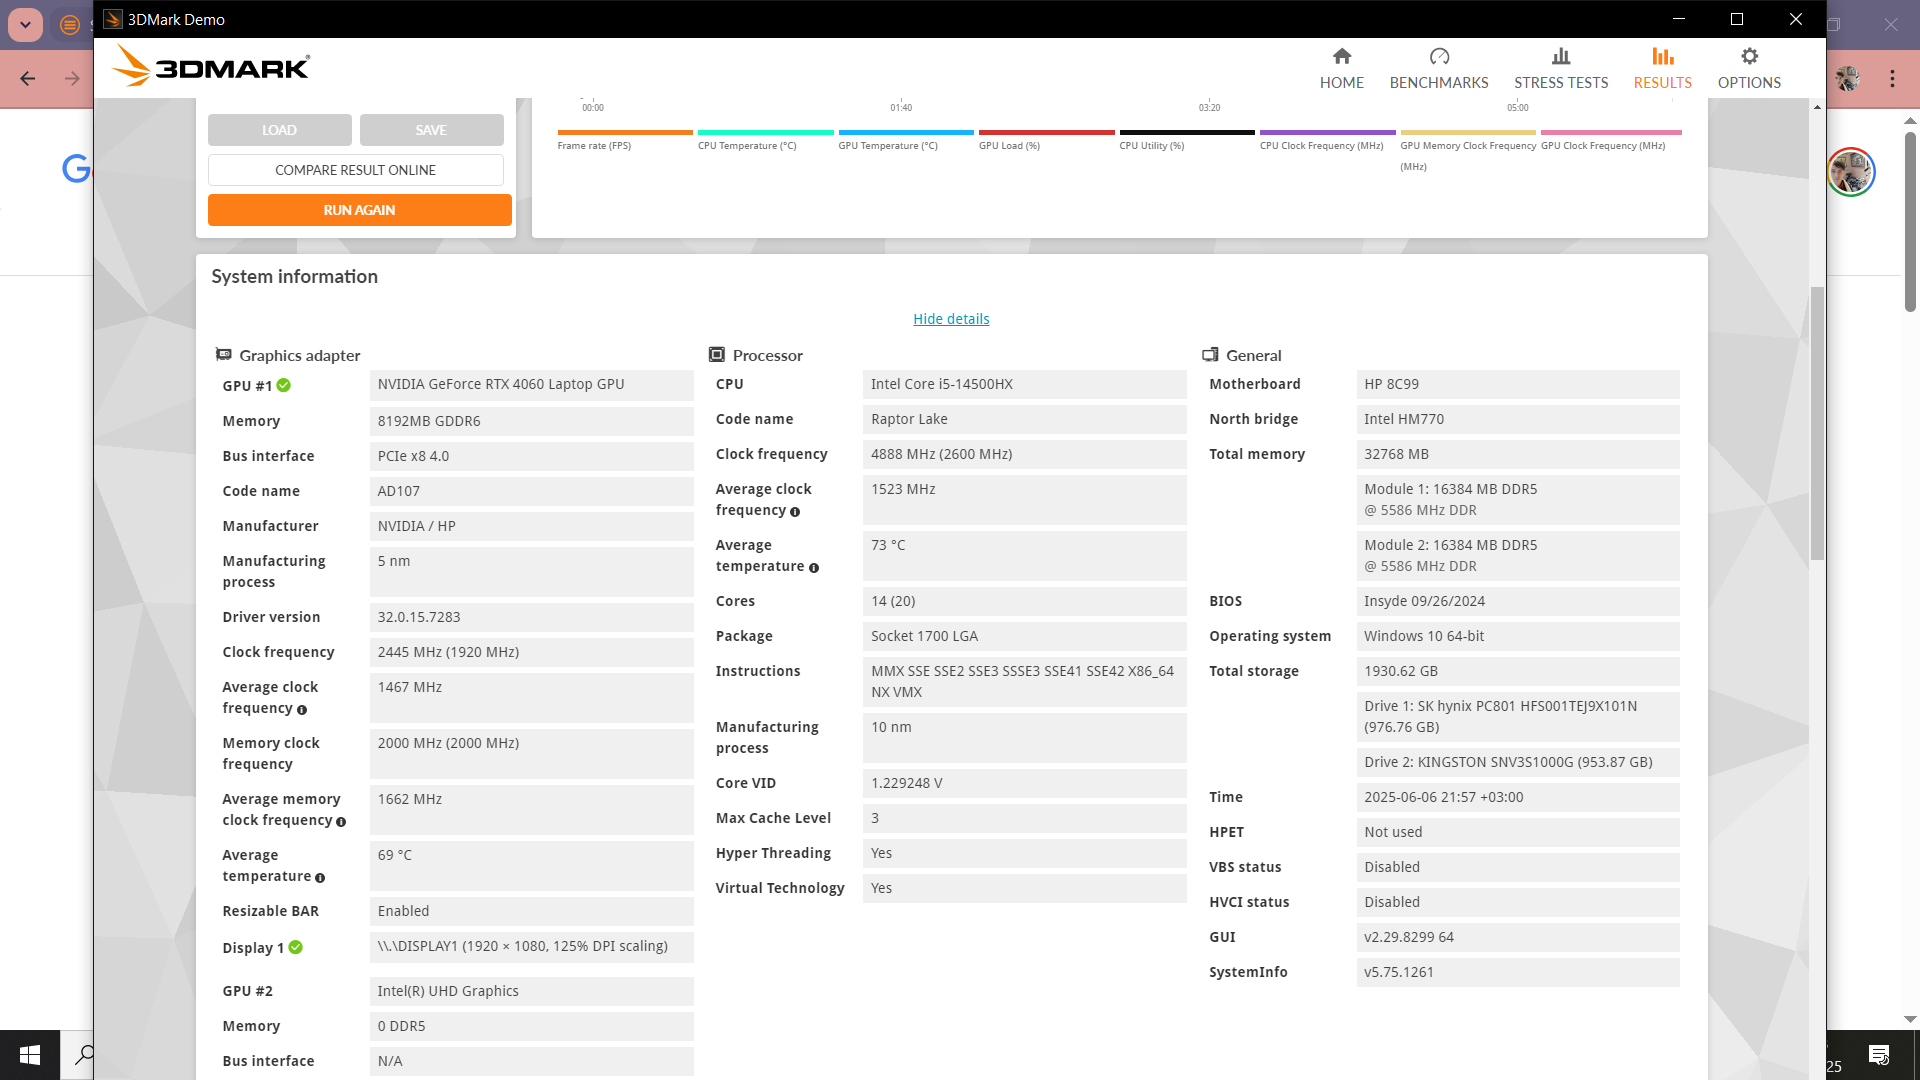Click green check next to GPU #1
Viewport: 1920px width, 1080px height.
click(284, 385)
